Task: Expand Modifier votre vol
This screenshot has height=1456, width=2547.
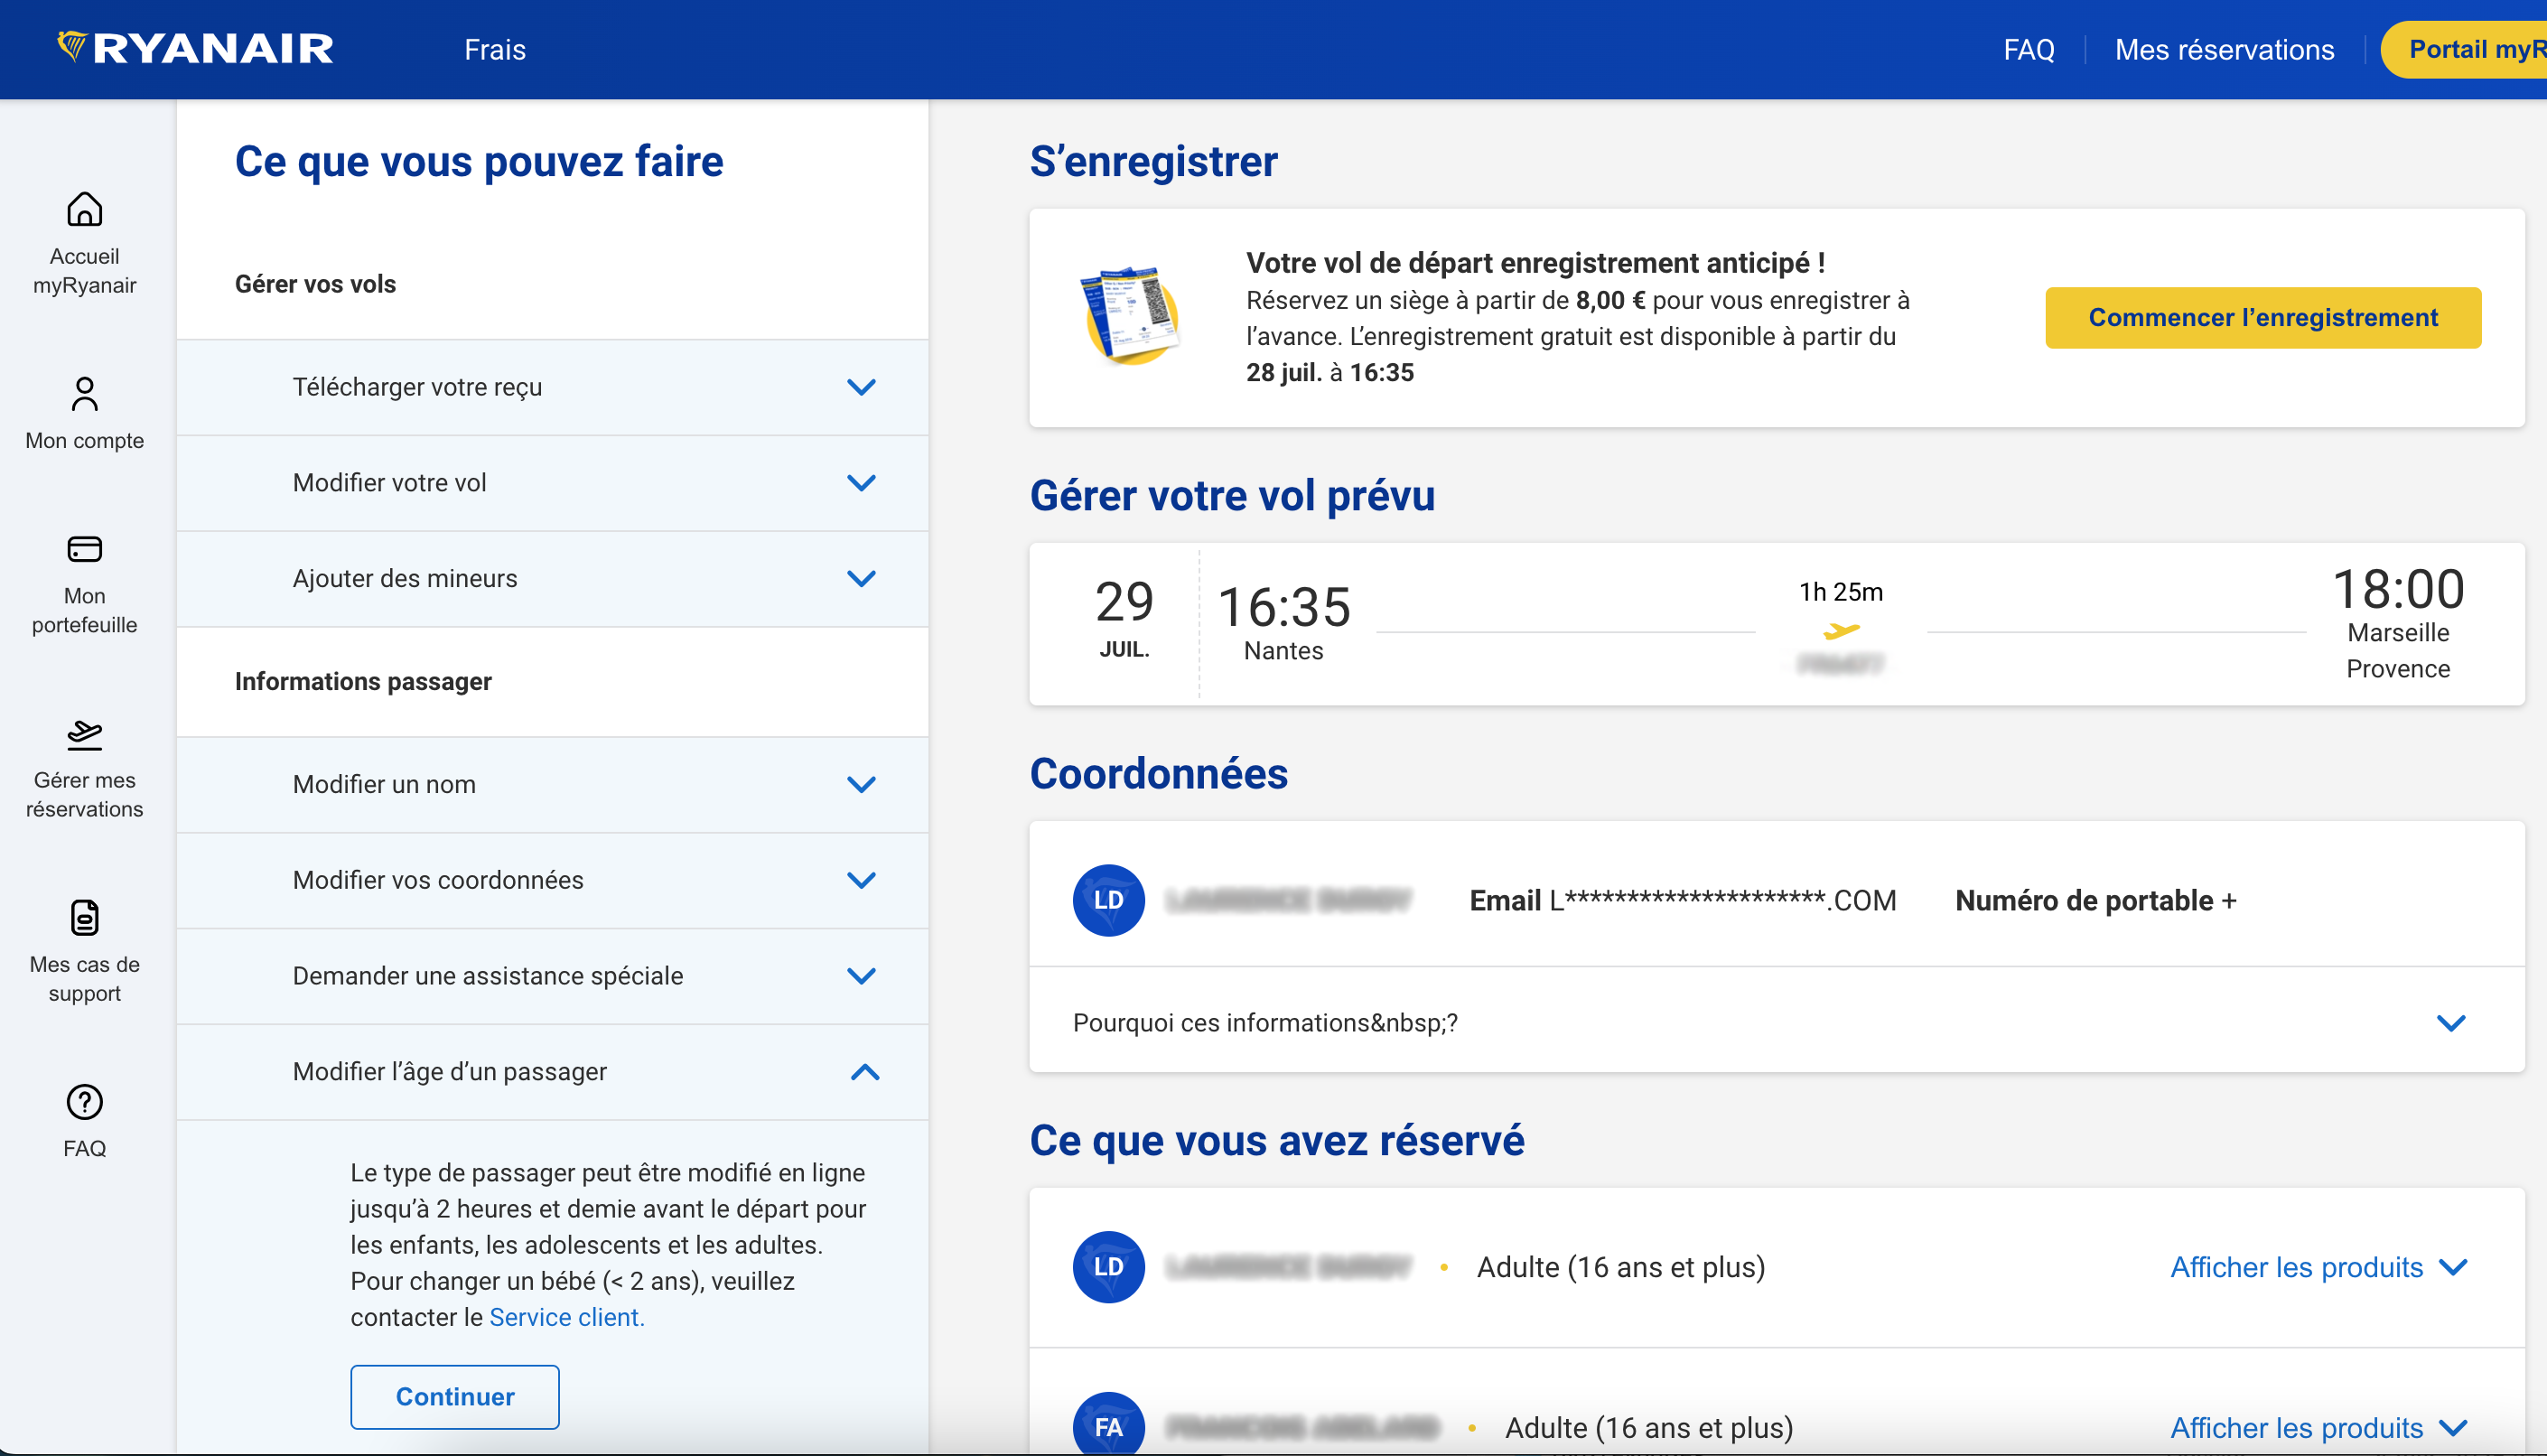Action: 552,483
